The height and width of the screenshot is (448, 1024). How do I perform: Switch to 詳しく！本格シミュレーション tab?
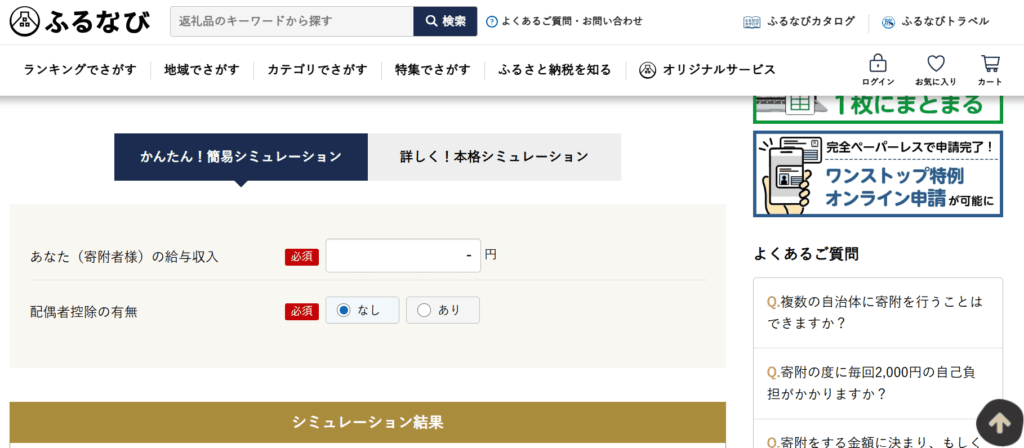pos(494,157)
